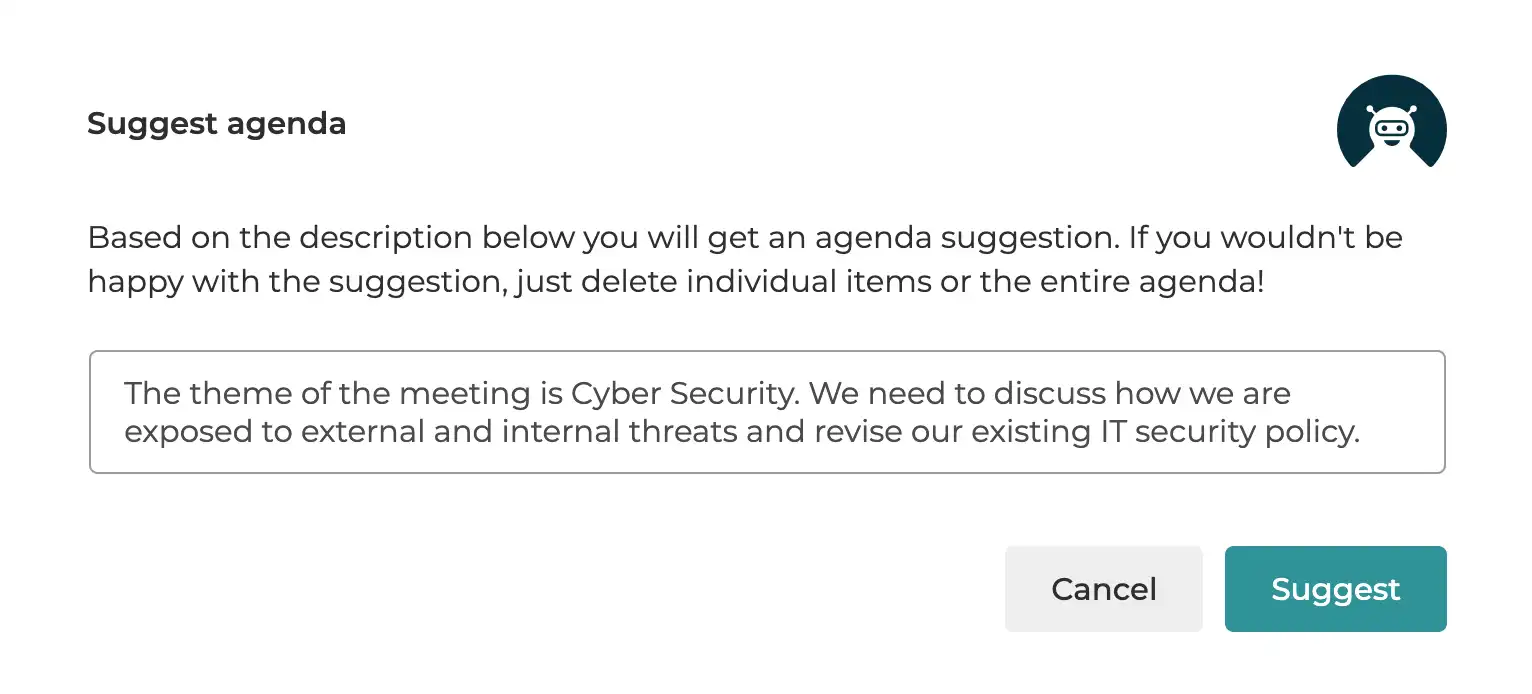
Task: Open the agenda assistant via the robot icon
Action: click(1391, 123)
